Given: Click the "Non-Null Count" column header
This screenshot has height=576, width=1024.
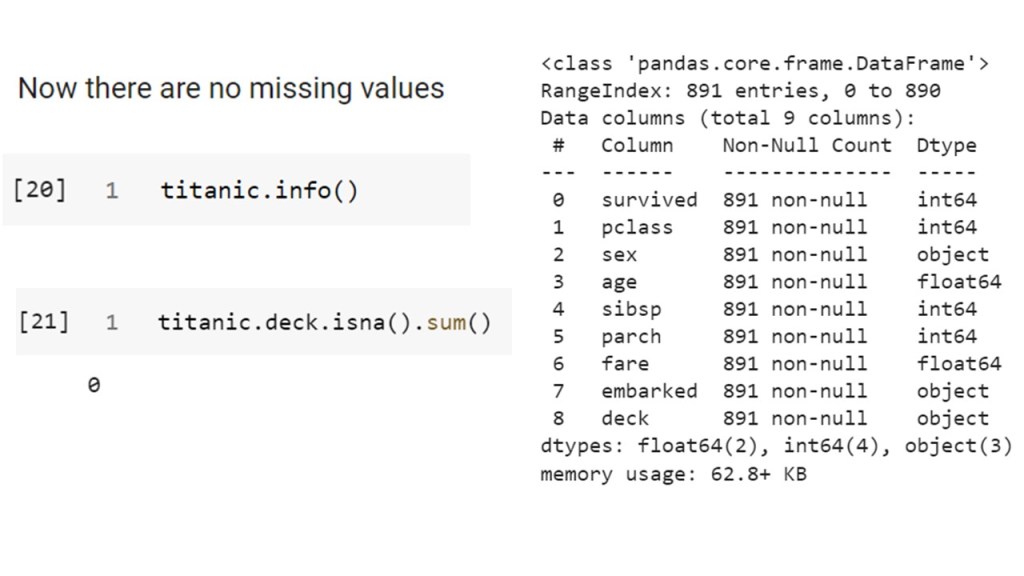Looking at the screenshot, I should click(806, 145).
